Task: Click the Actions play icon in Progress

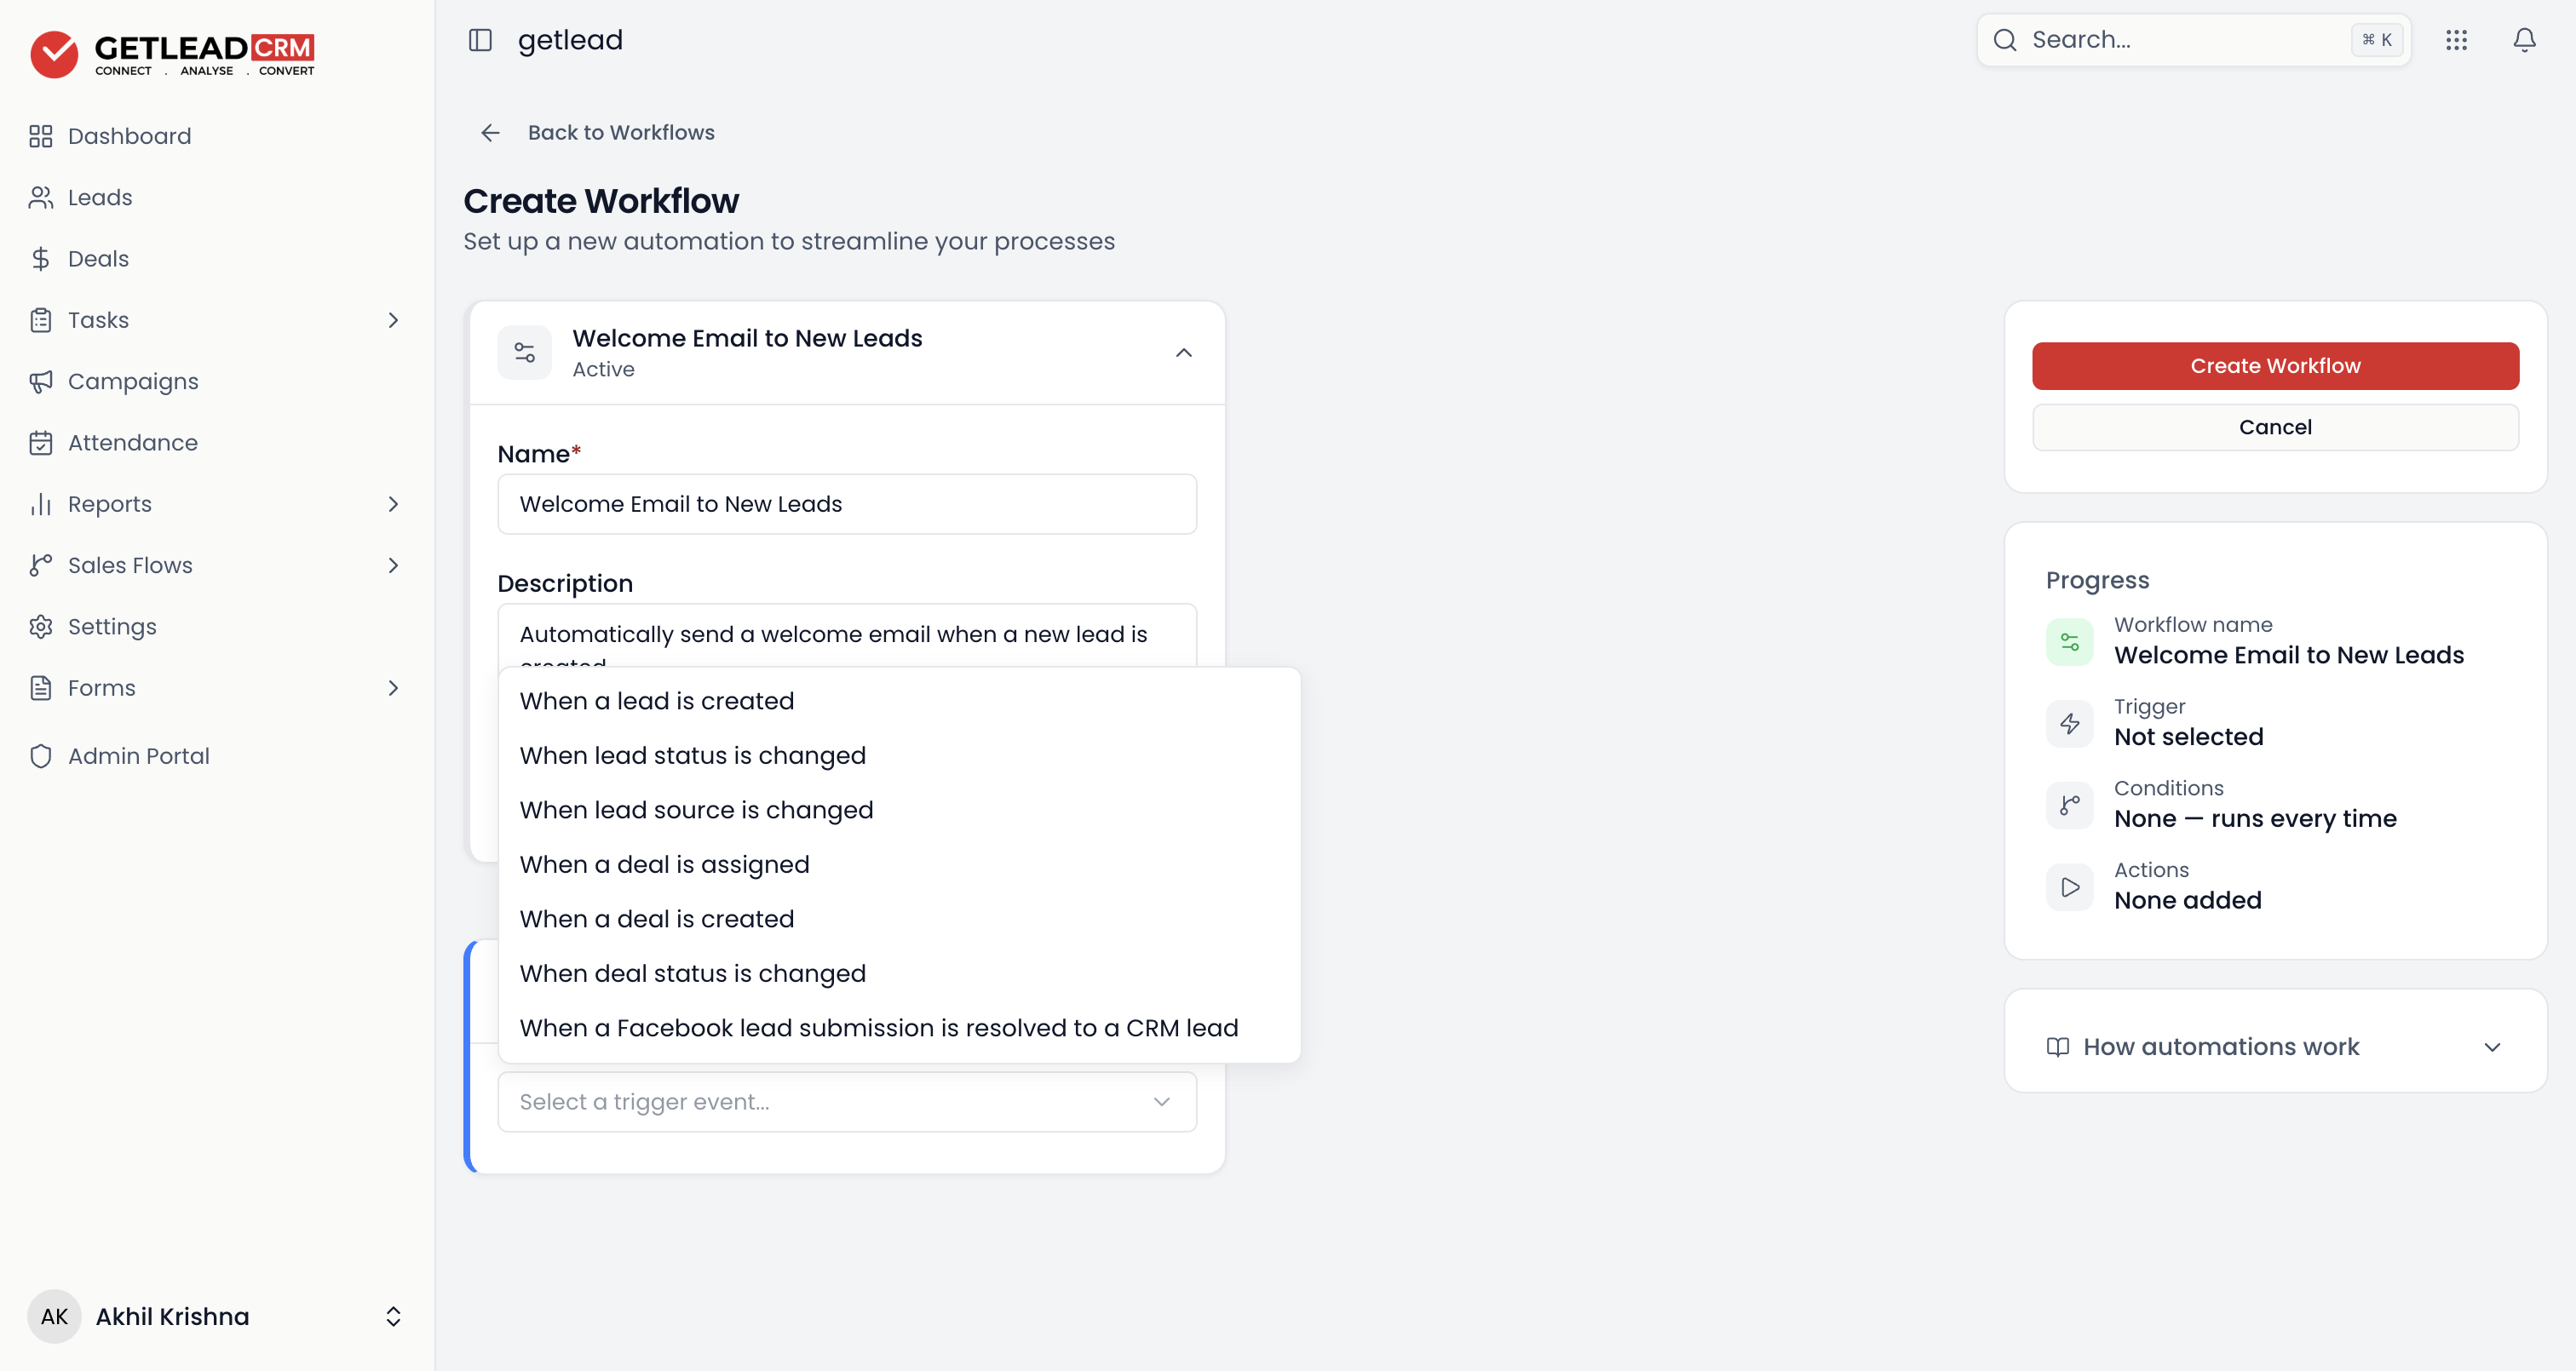Action: 2070,887
